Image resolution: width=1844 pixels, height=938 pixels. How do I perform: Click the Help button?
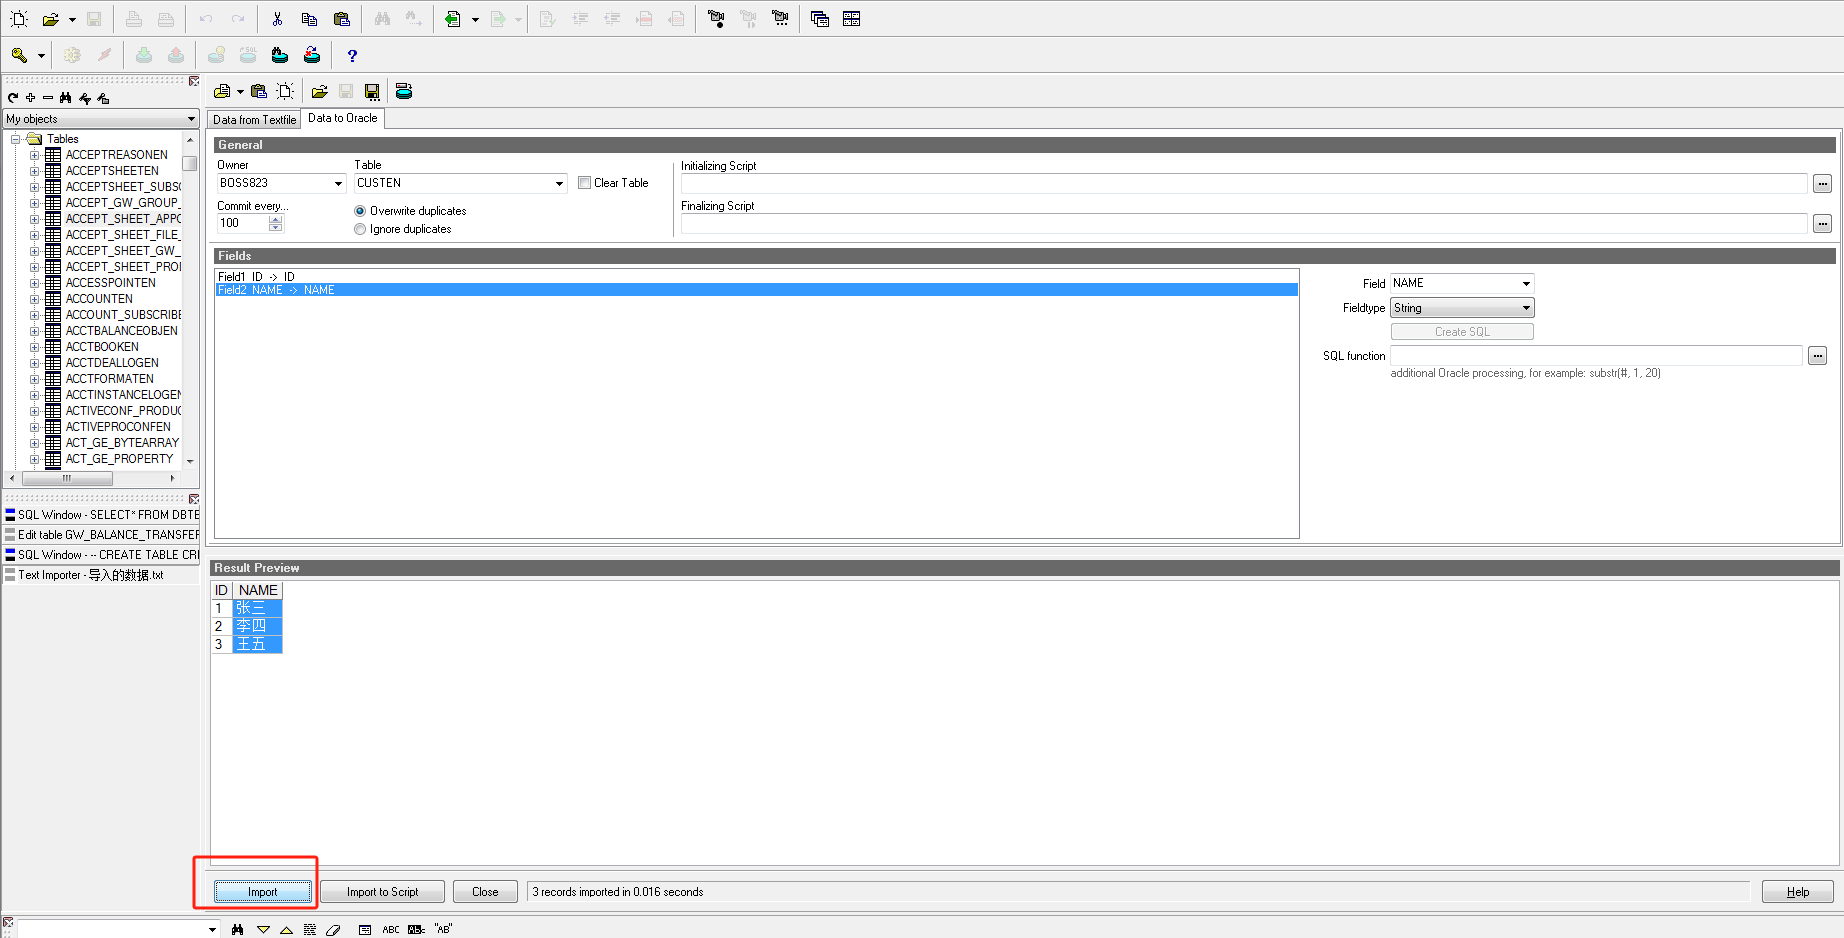(x=1798, y=892)
